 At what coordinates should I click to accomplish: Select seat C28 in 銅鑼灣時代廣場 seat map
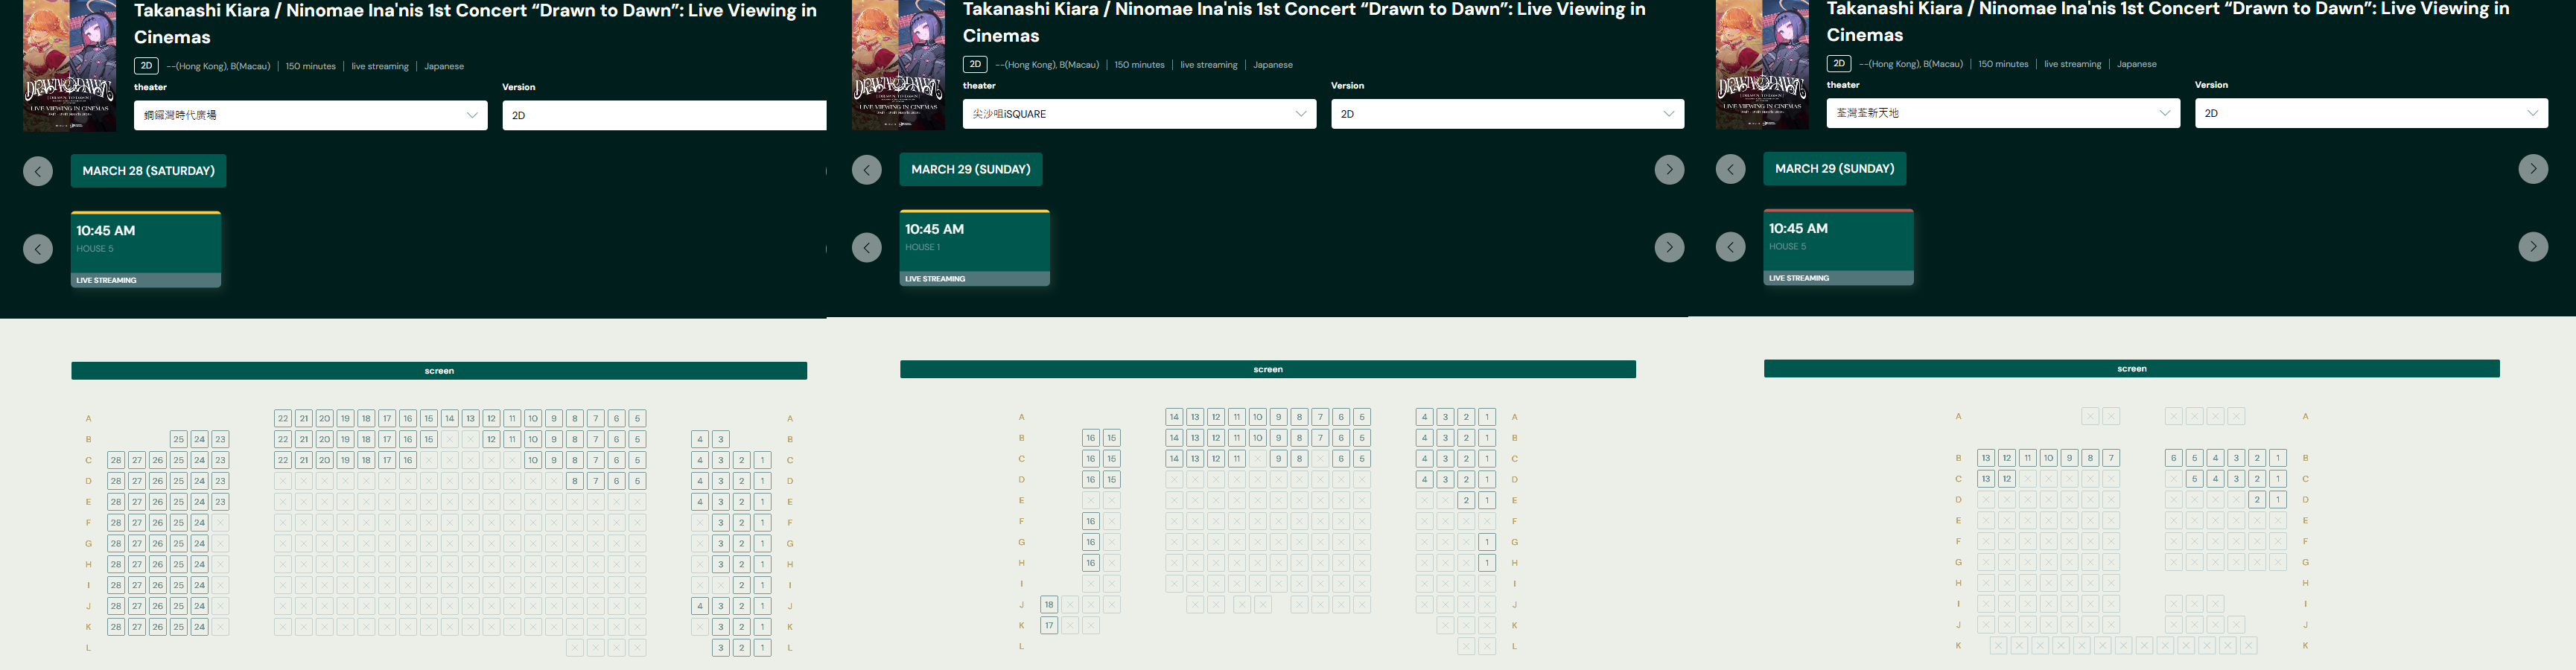[x=116, y=461]
